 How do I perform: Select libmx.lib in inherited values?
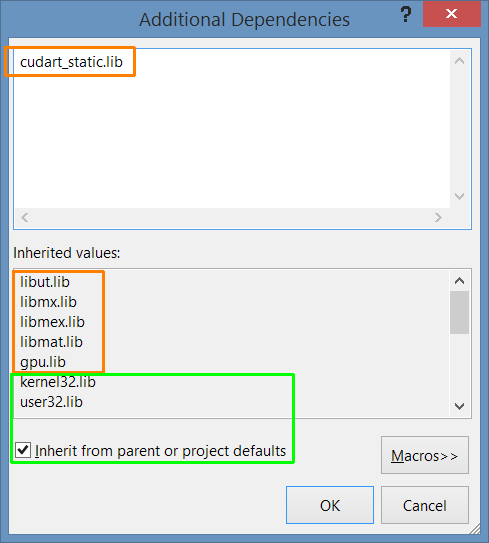click(48, 302)
